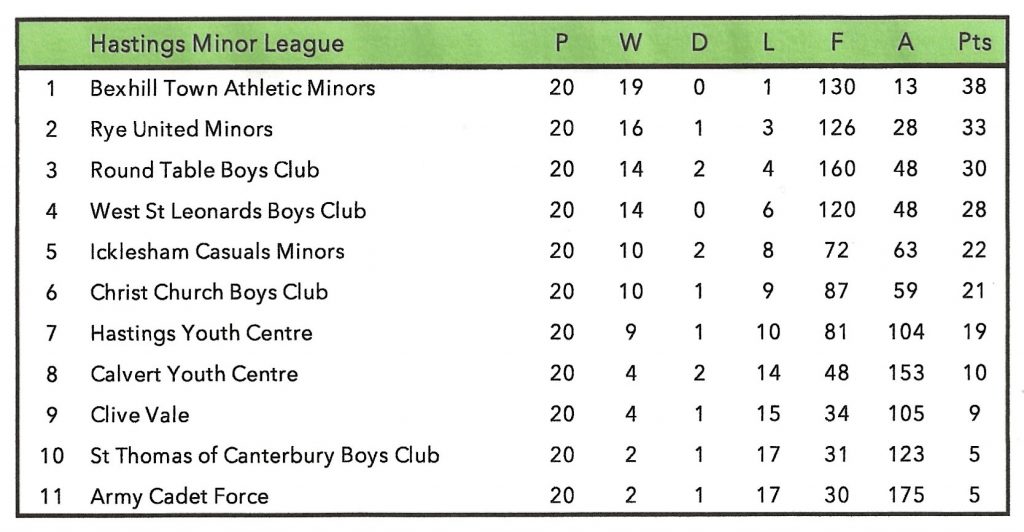
Task: Click Icklesham Casuals Minors team name
Action: click(x=217, y=251)
